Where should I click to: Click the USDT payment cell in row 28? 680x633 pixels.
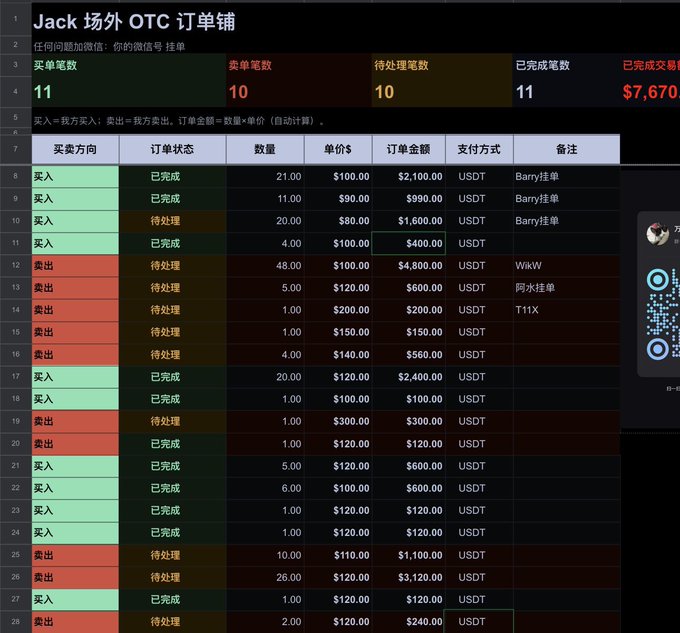(x=479, y=622)
